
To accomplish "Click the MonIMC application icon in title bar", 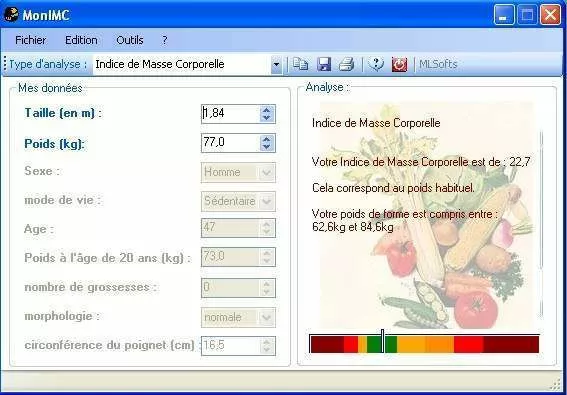I will point(11,14).
